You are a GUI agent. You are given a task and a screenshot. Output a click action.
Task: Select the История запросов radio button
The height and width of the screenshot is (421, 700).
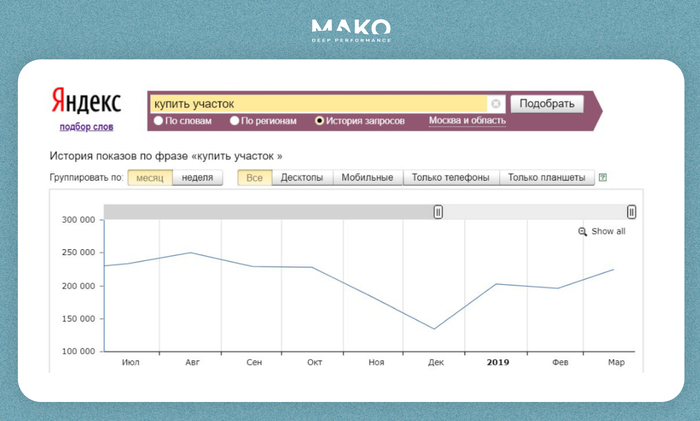(320, 121)
